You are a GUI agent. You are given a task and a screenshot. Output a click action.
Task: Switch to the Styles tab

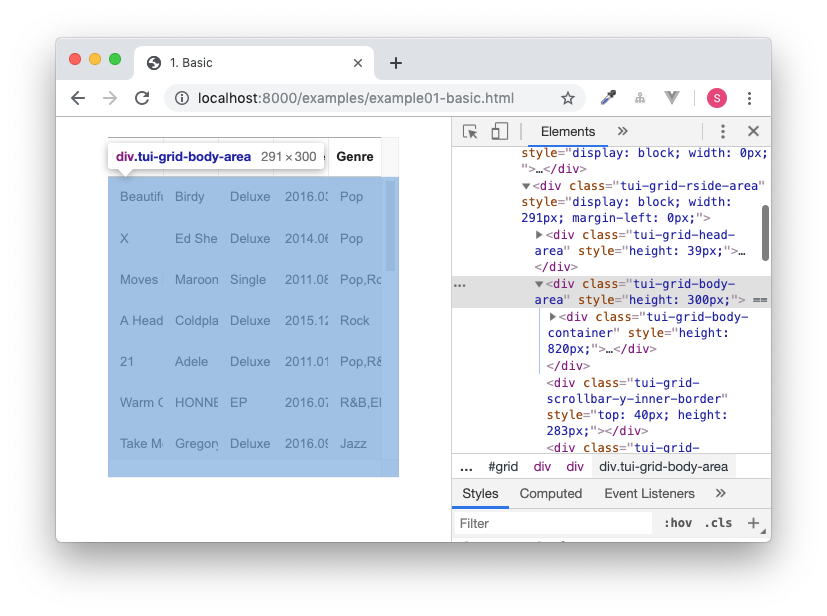(480, 494)
